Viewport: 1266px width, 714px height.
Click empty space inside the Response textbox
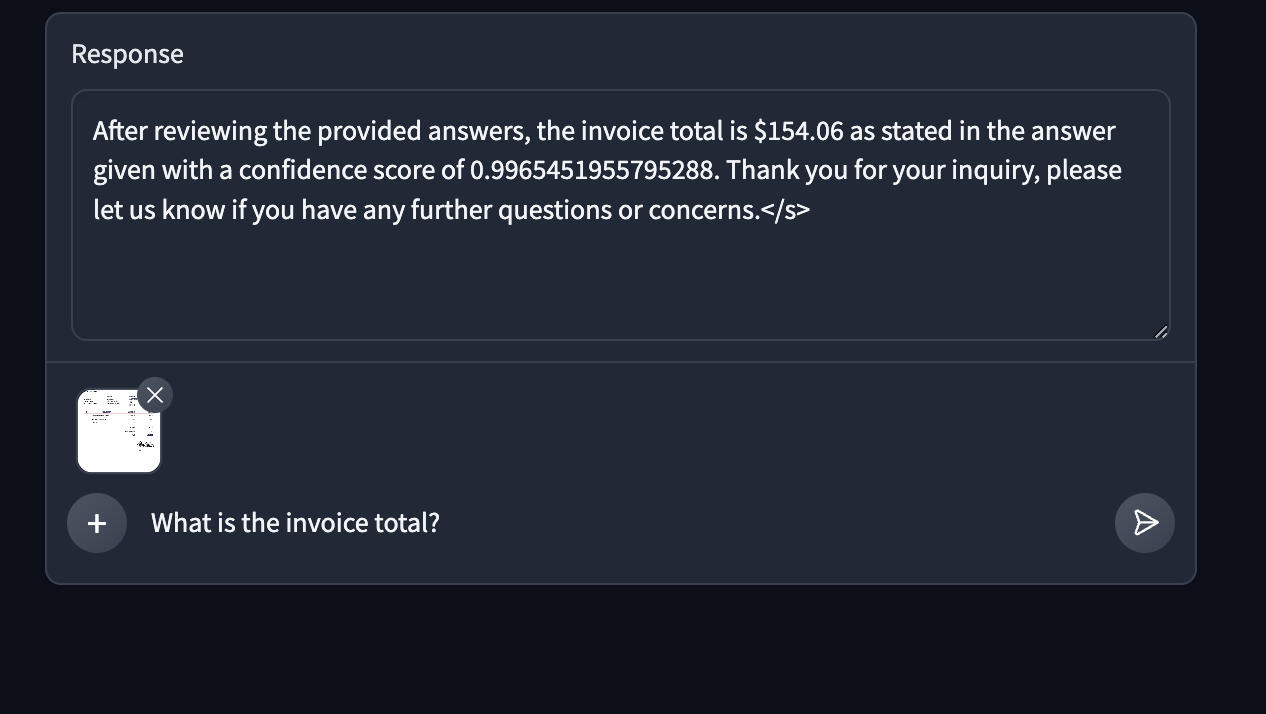tap(620, 285)
